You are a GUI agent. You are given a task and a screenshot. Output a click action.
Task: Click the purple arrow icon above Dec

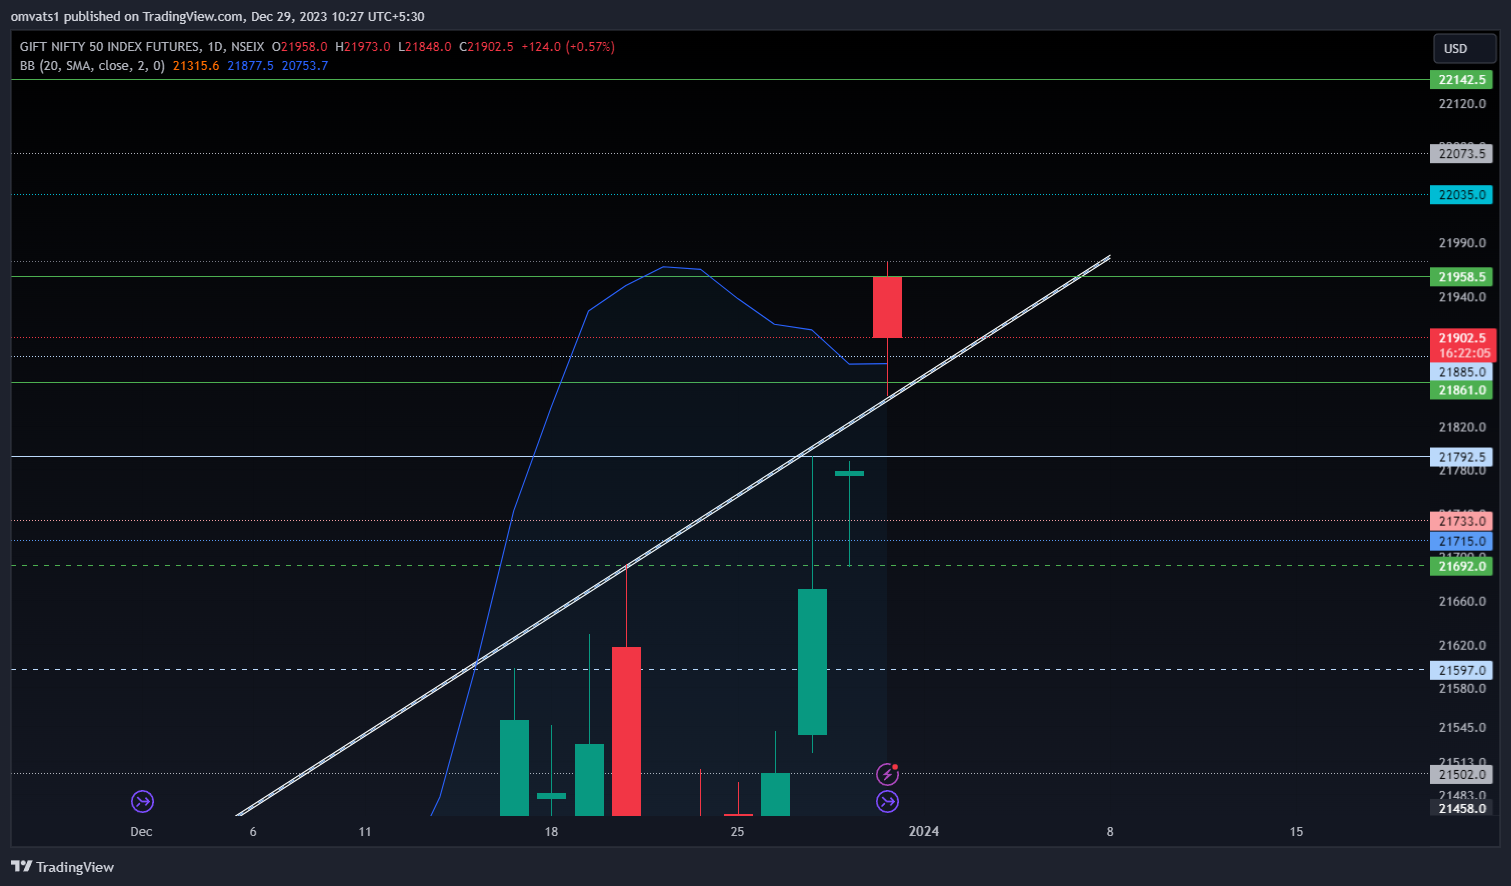pos(142,801)
